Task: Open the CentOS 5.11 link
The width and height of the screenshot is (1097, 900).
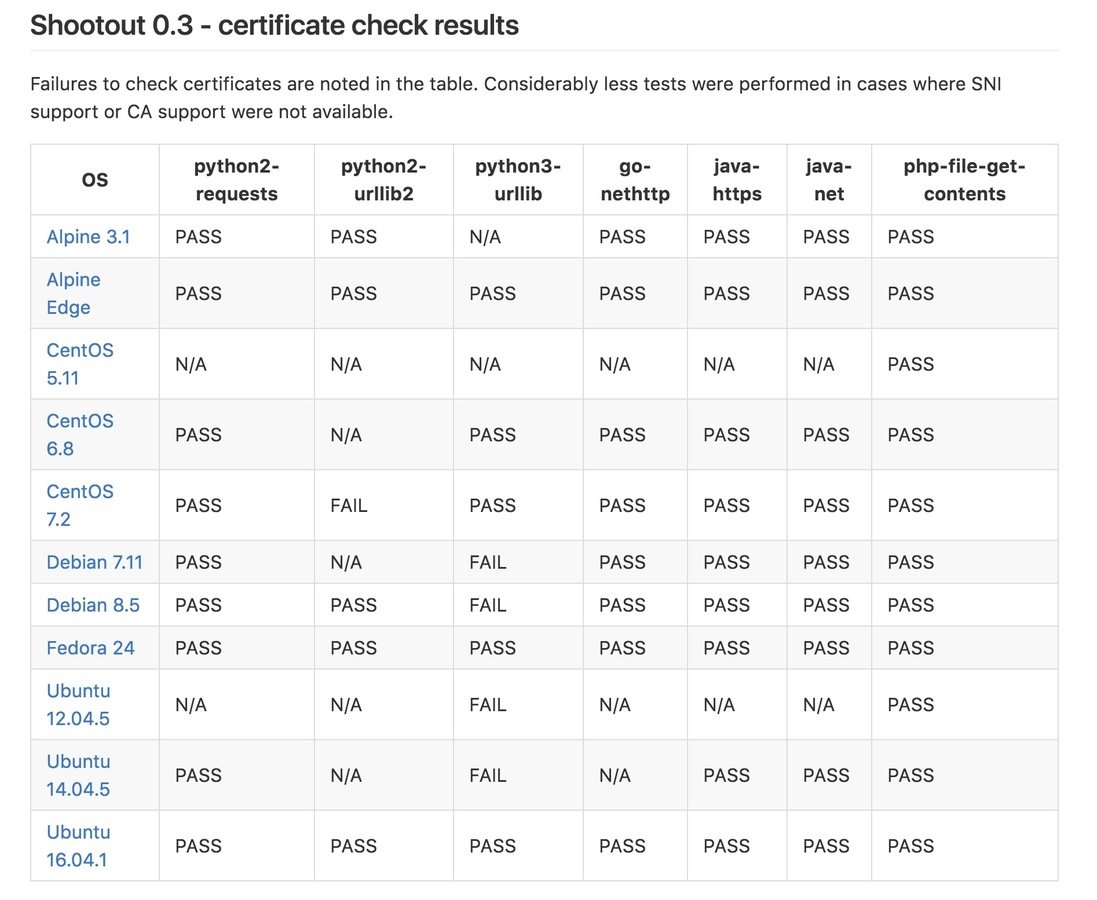Action: pos(80,364)
